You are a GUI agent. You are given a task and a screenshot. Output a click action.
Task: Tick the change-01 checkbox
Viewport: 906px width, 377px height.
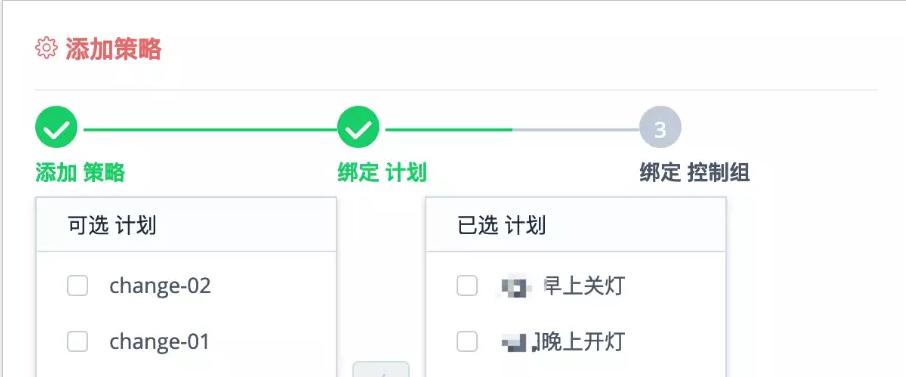click(x=77, y=342)
